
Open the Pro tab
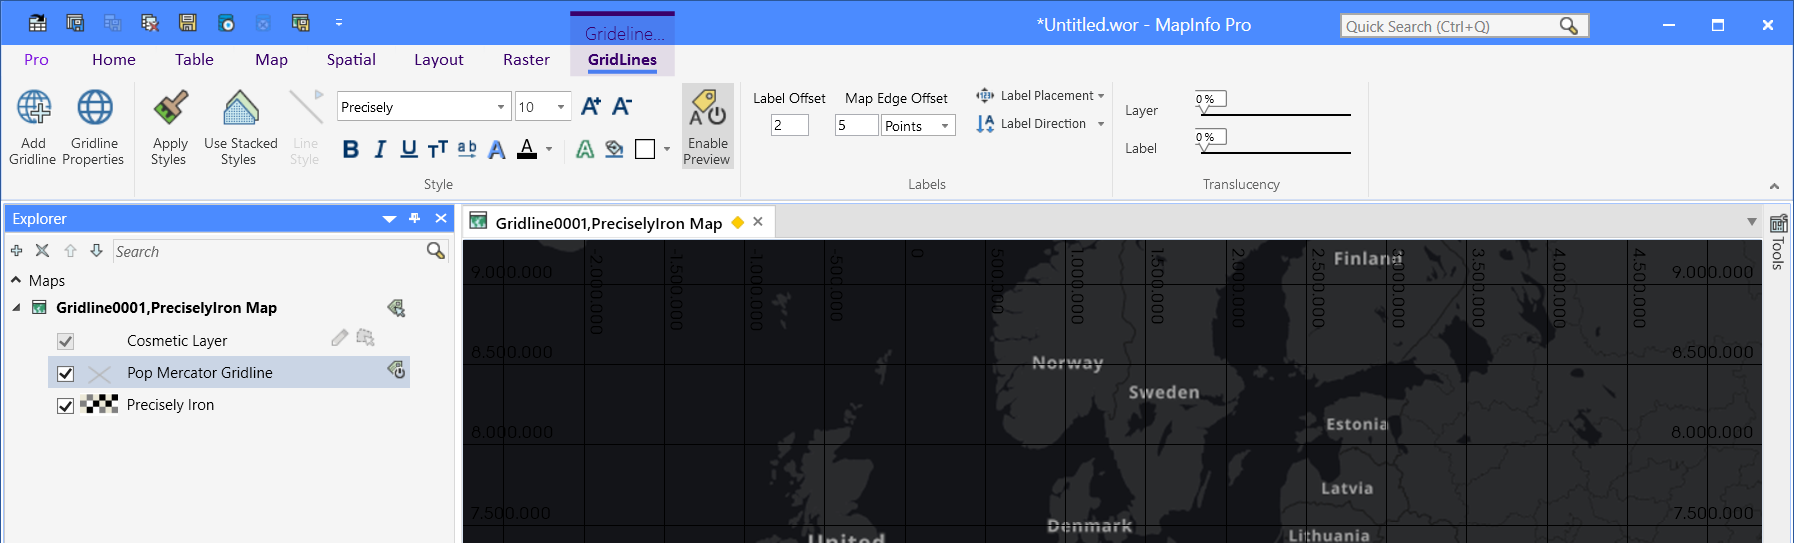(36, 60)
